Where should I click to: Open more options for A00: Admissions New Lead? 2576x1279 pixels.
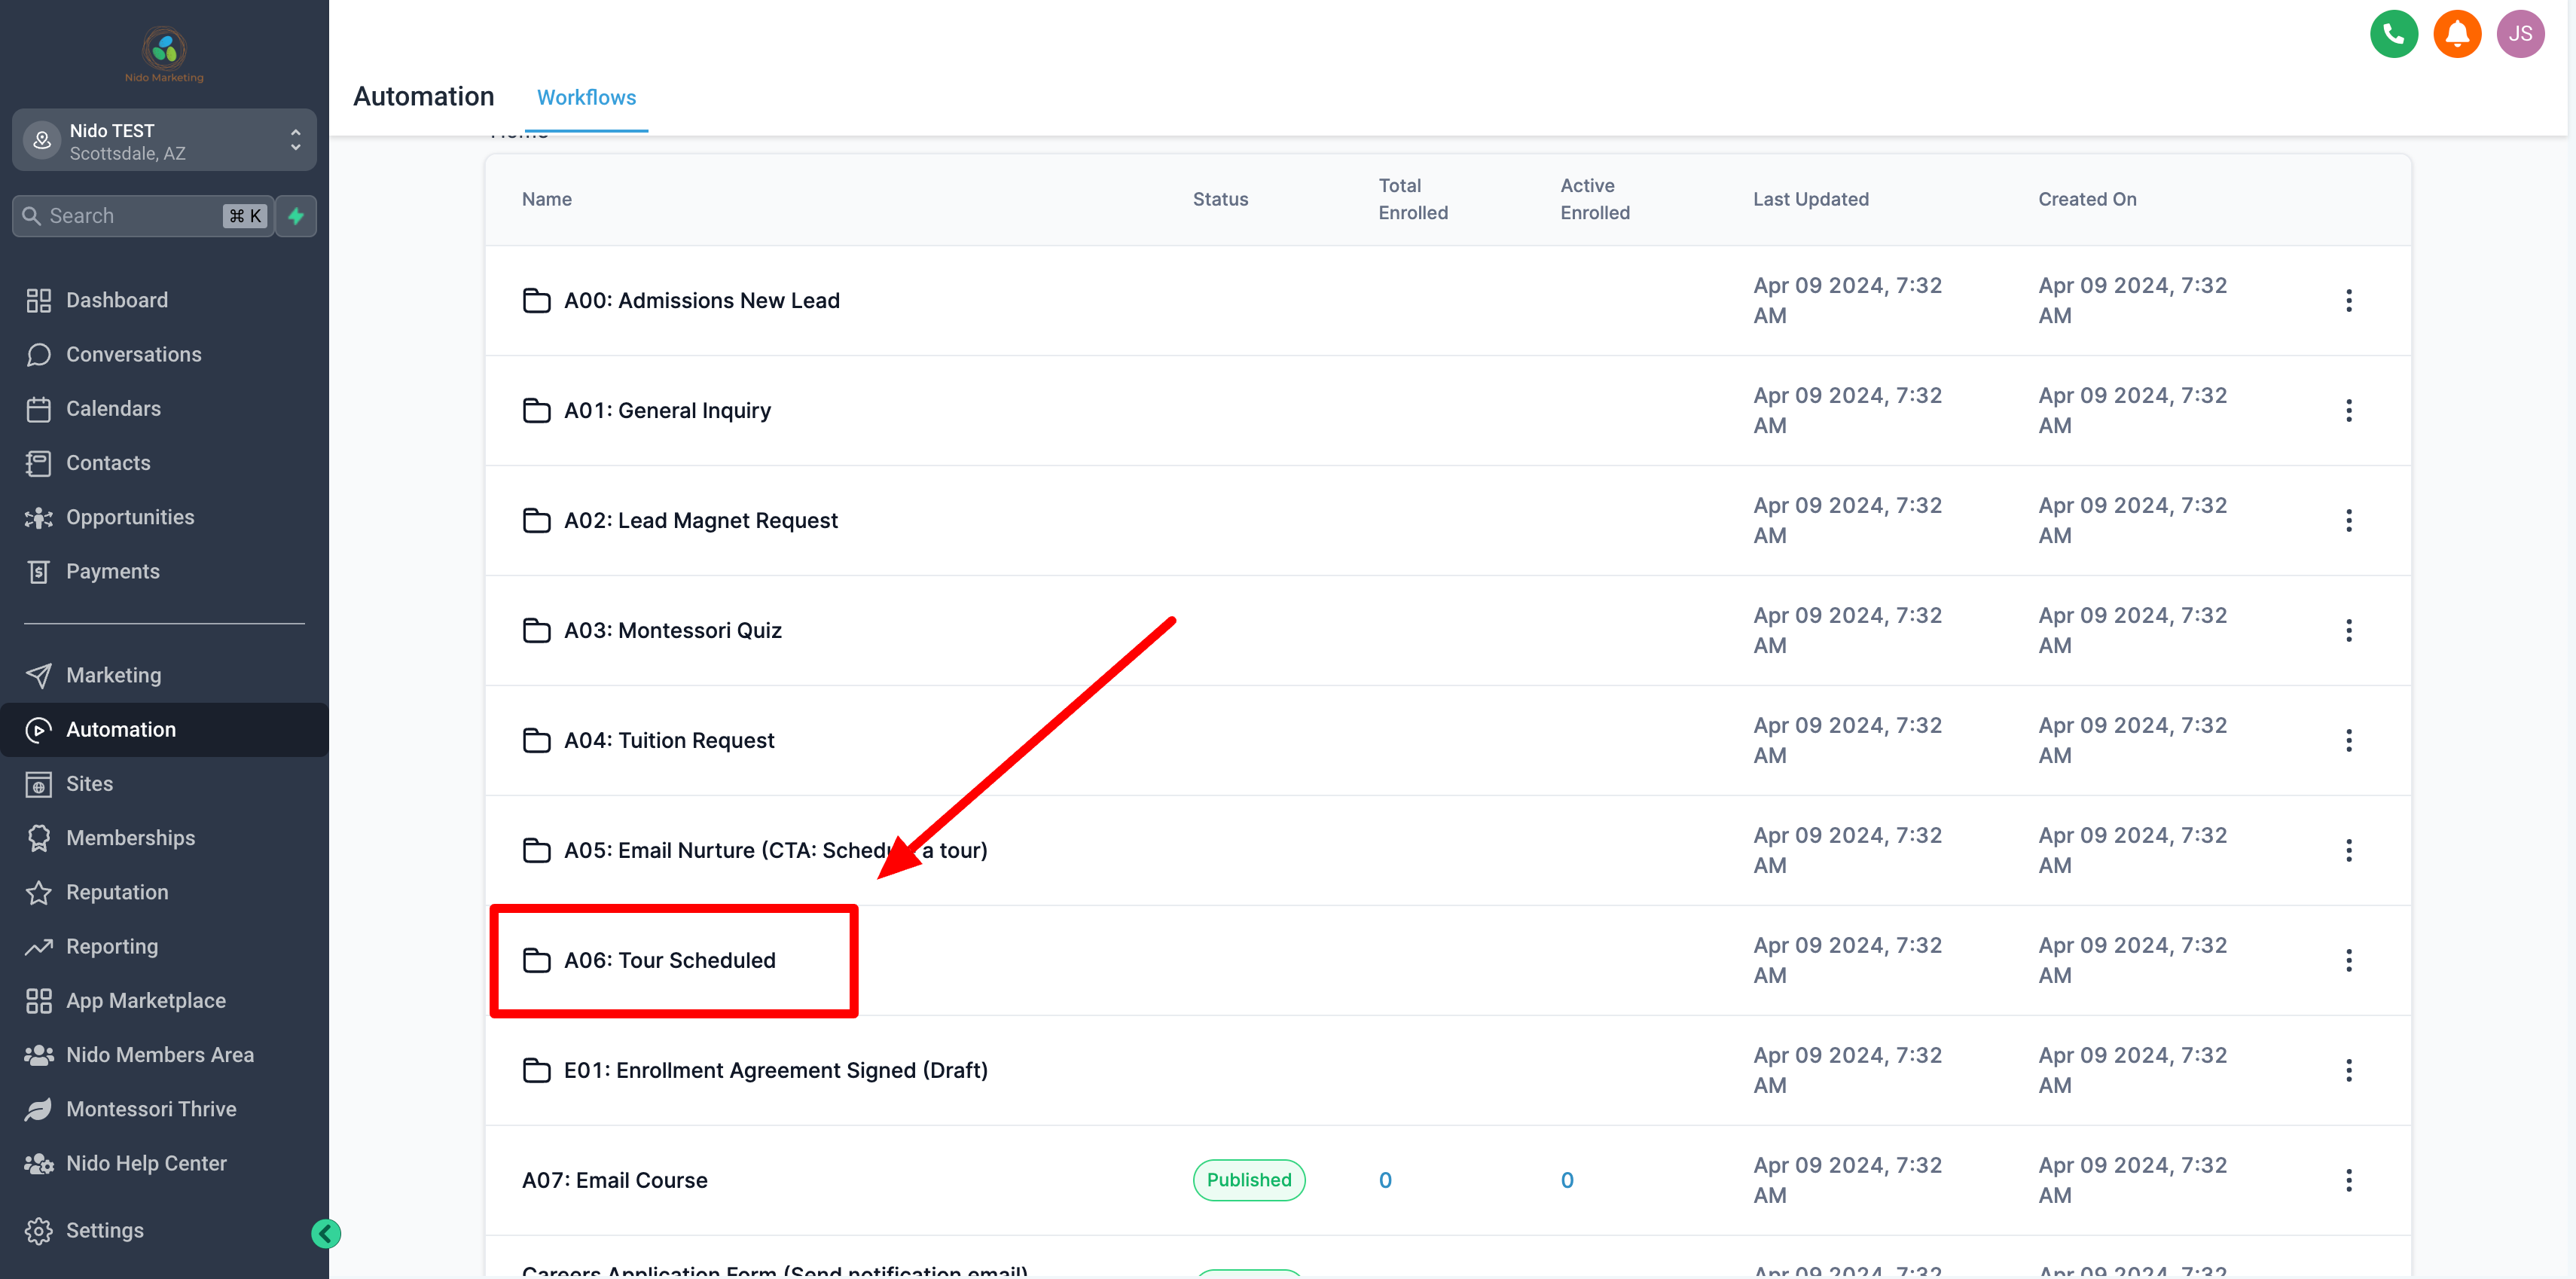[x=2348, y=300]
